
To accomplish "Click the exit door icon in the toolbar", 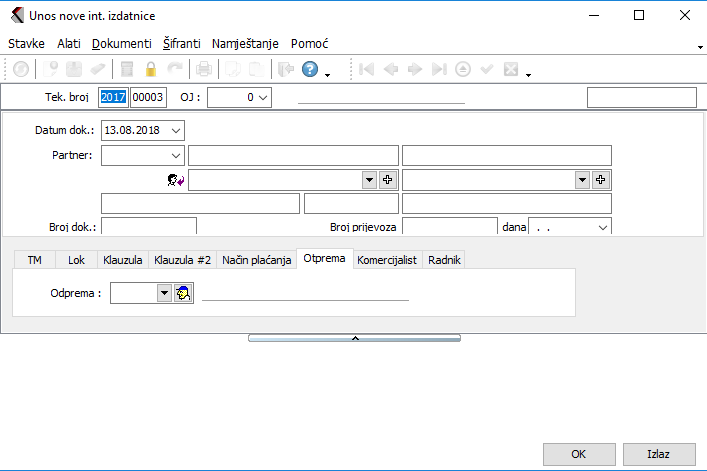I will 286,70.
